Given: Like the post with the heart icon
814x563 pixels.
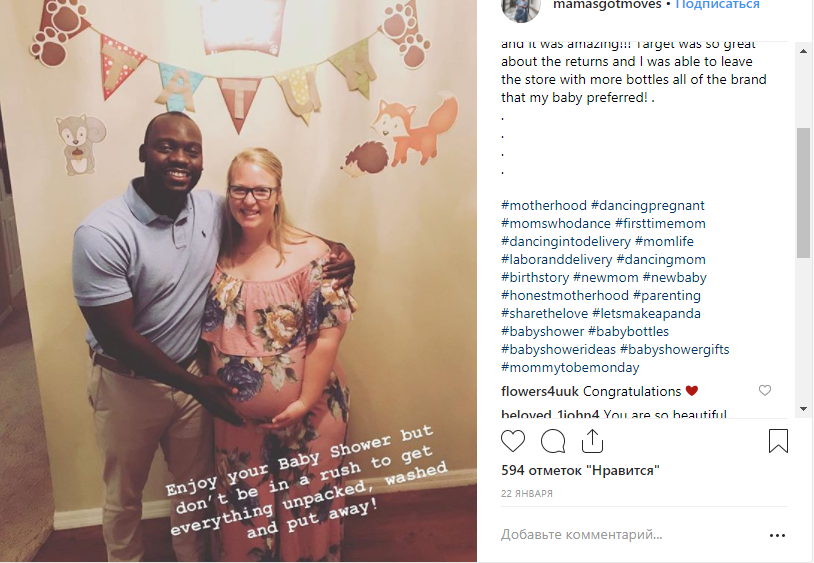Looking at the screenshot, I should (x=513, y=441).
